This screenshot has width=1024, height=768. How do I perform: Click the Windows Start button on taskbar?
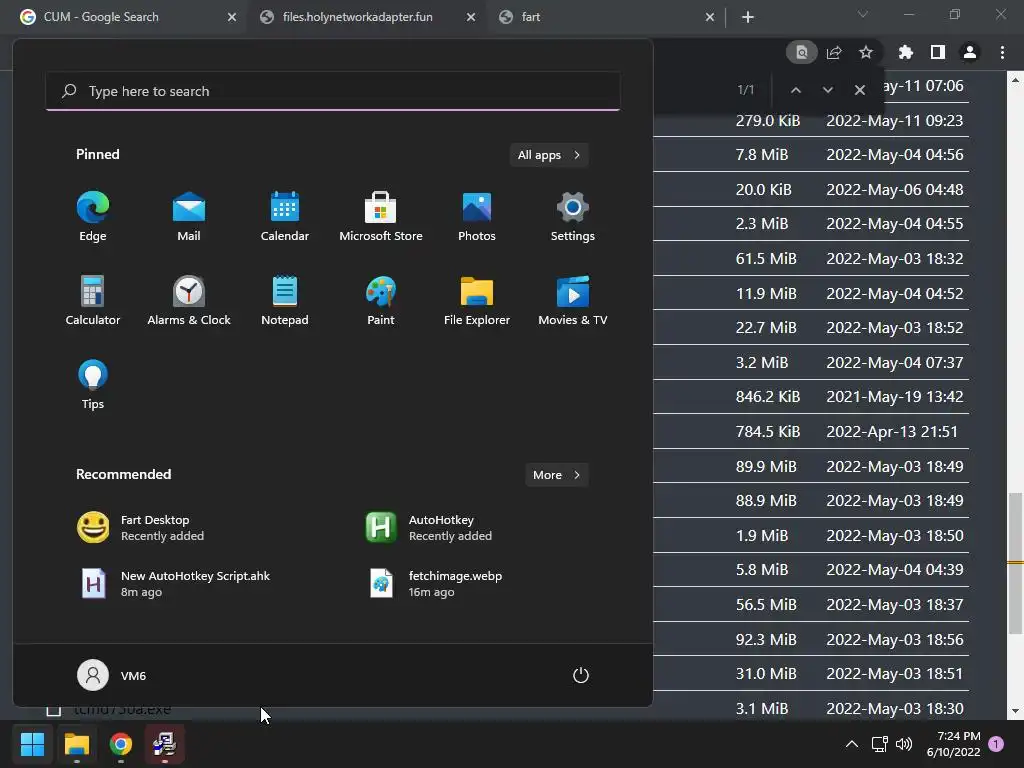[x=32, y=743]
